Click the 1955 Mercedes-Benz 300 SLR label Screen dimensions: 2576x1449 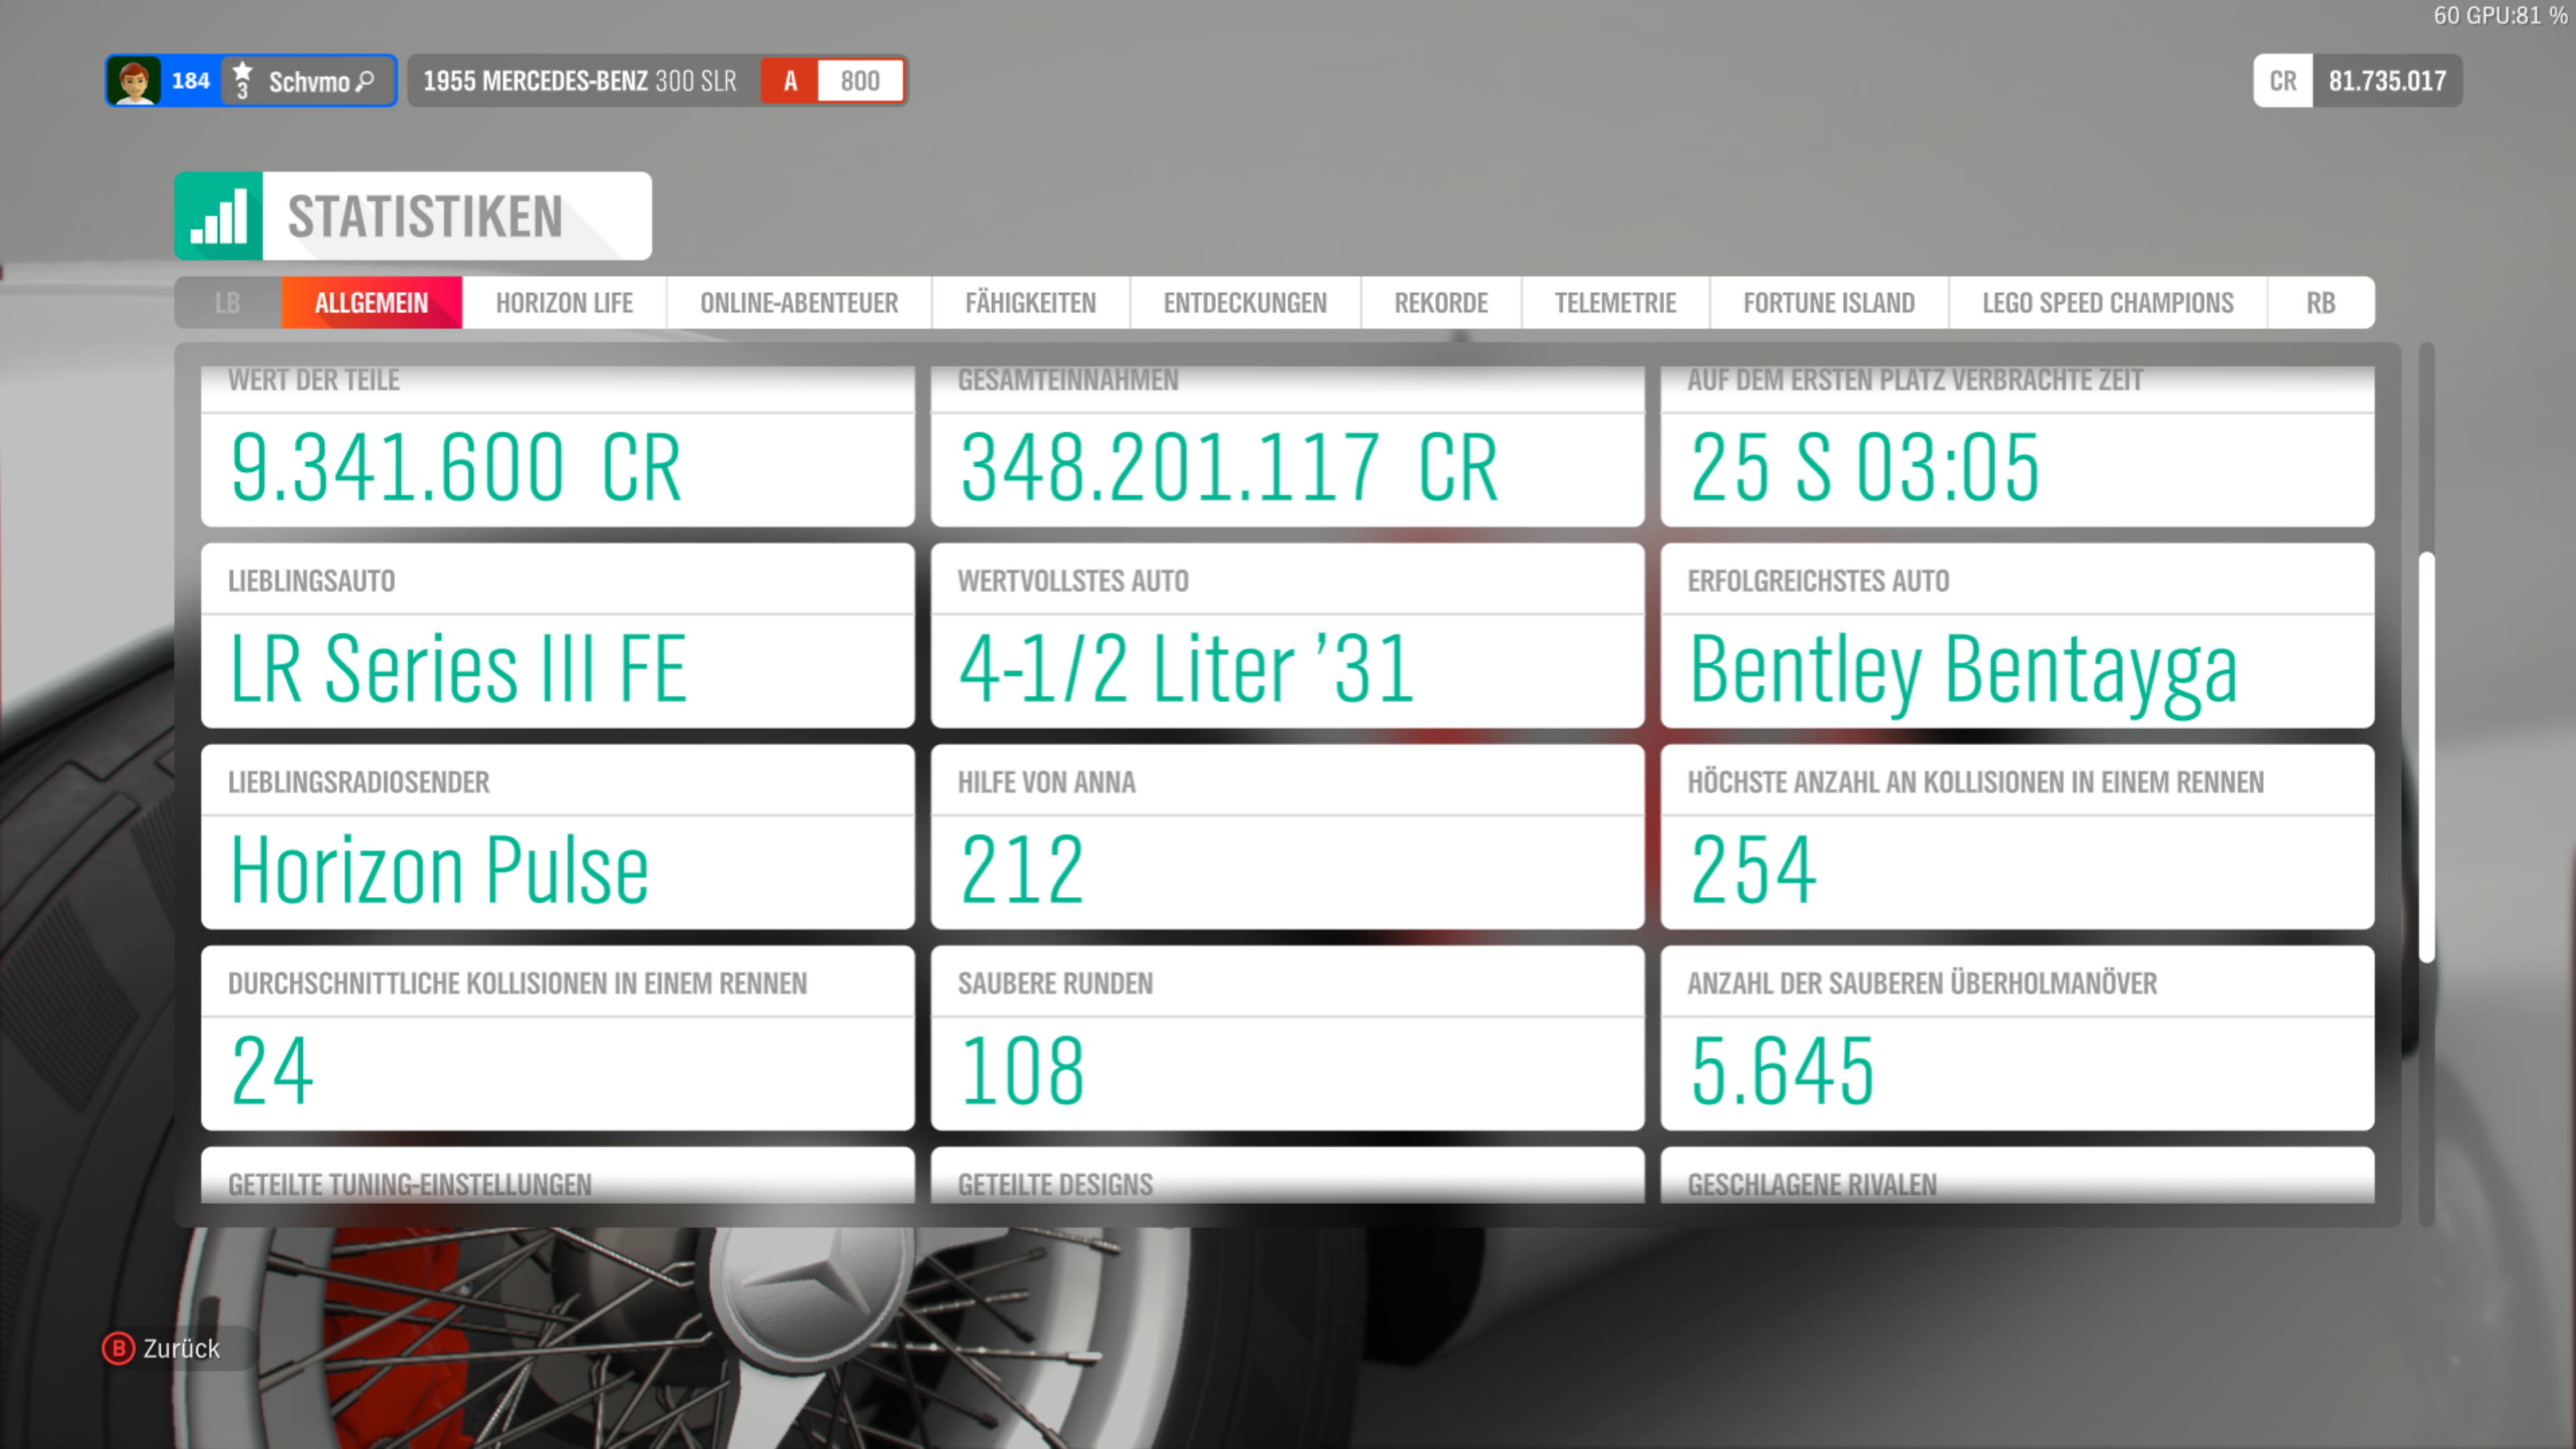[x=580, y=81]
